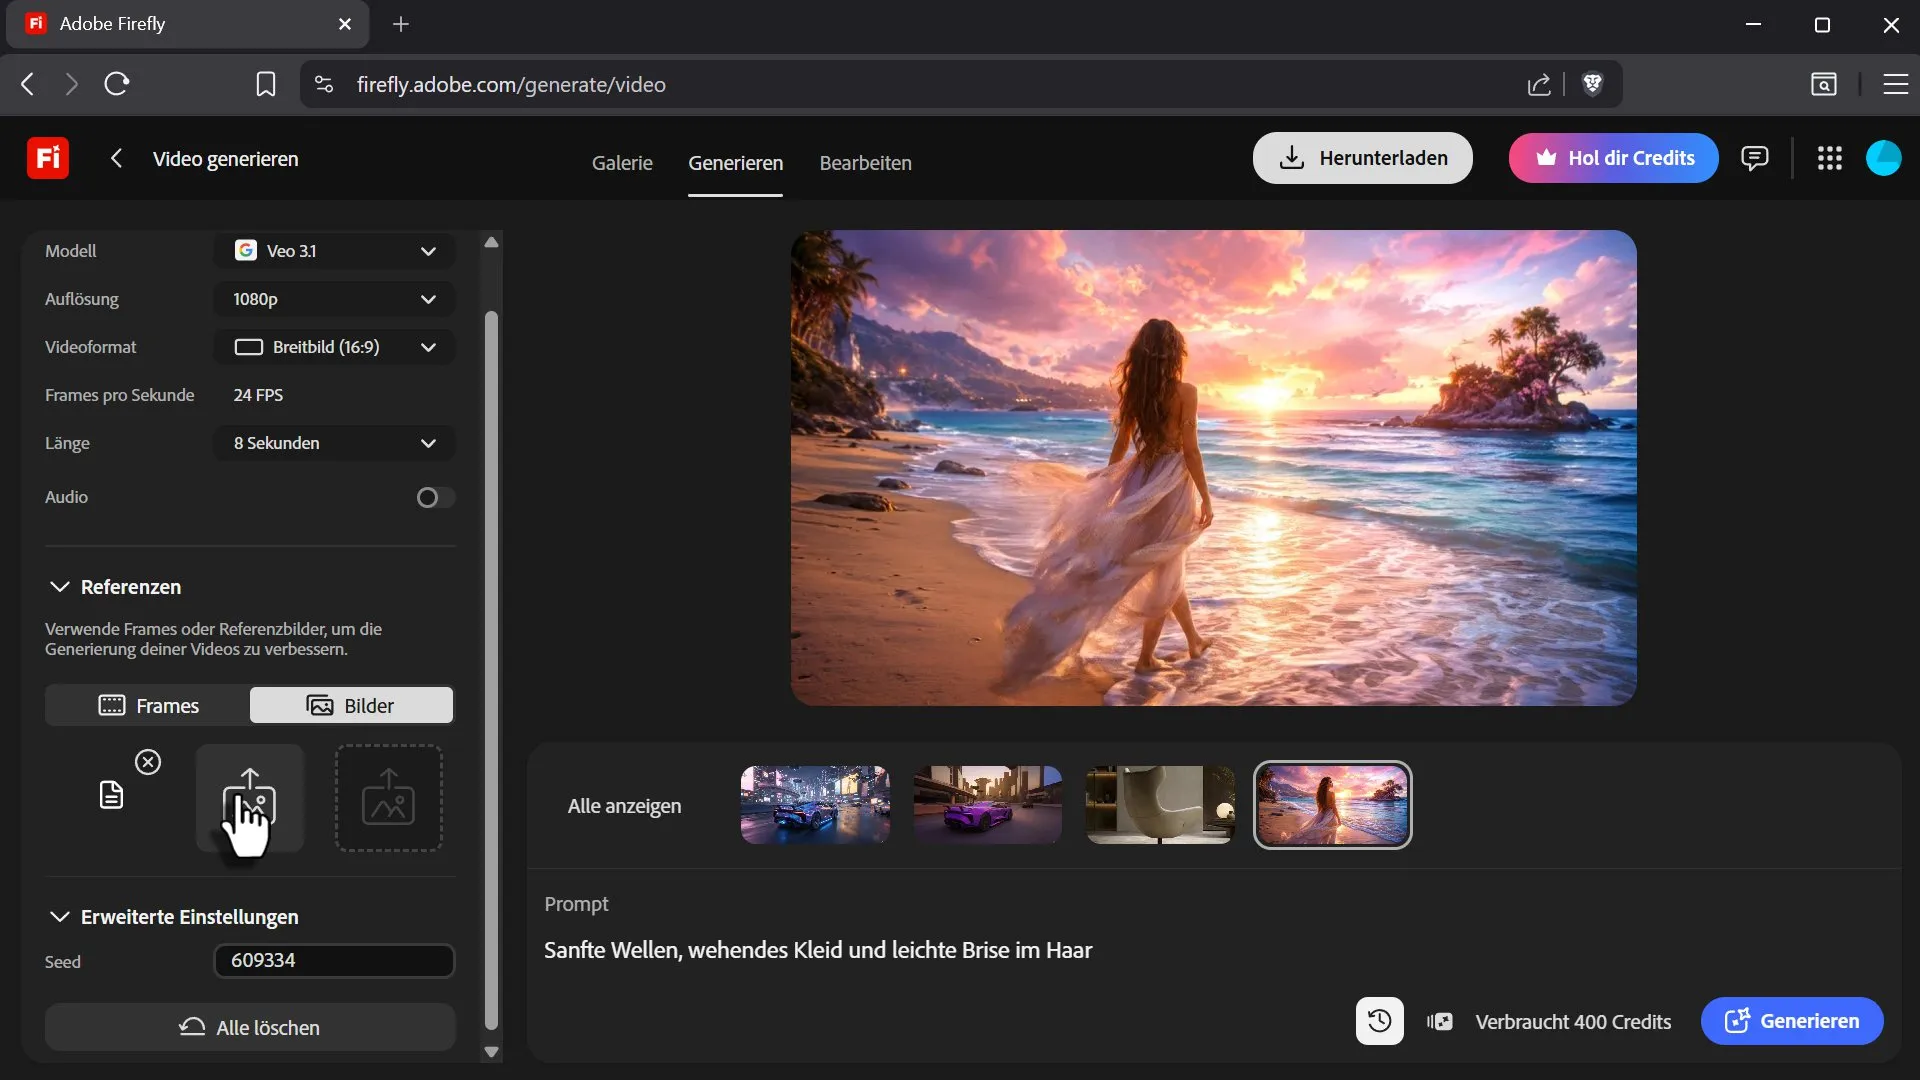This screenshot has width=1920, height=1080.
Task: Click Hol dir Credits button
Action: tap(1613, 158)
